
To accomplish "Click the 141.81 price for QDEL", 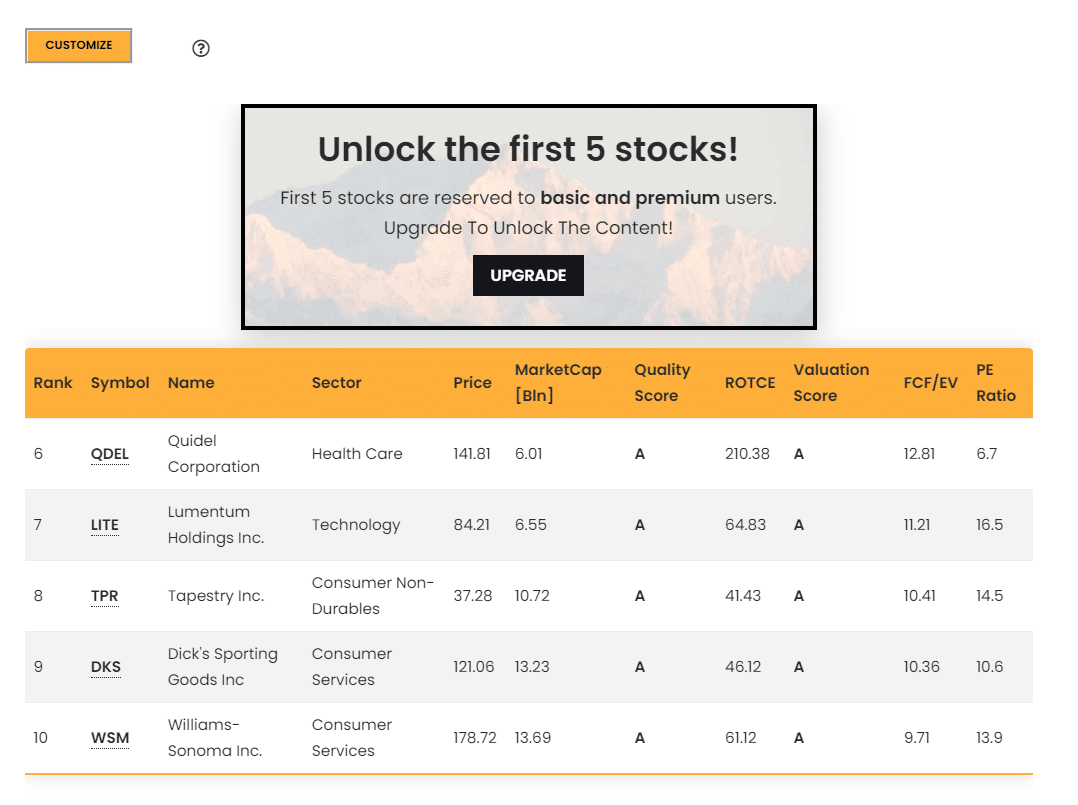I will coord(472,454).
